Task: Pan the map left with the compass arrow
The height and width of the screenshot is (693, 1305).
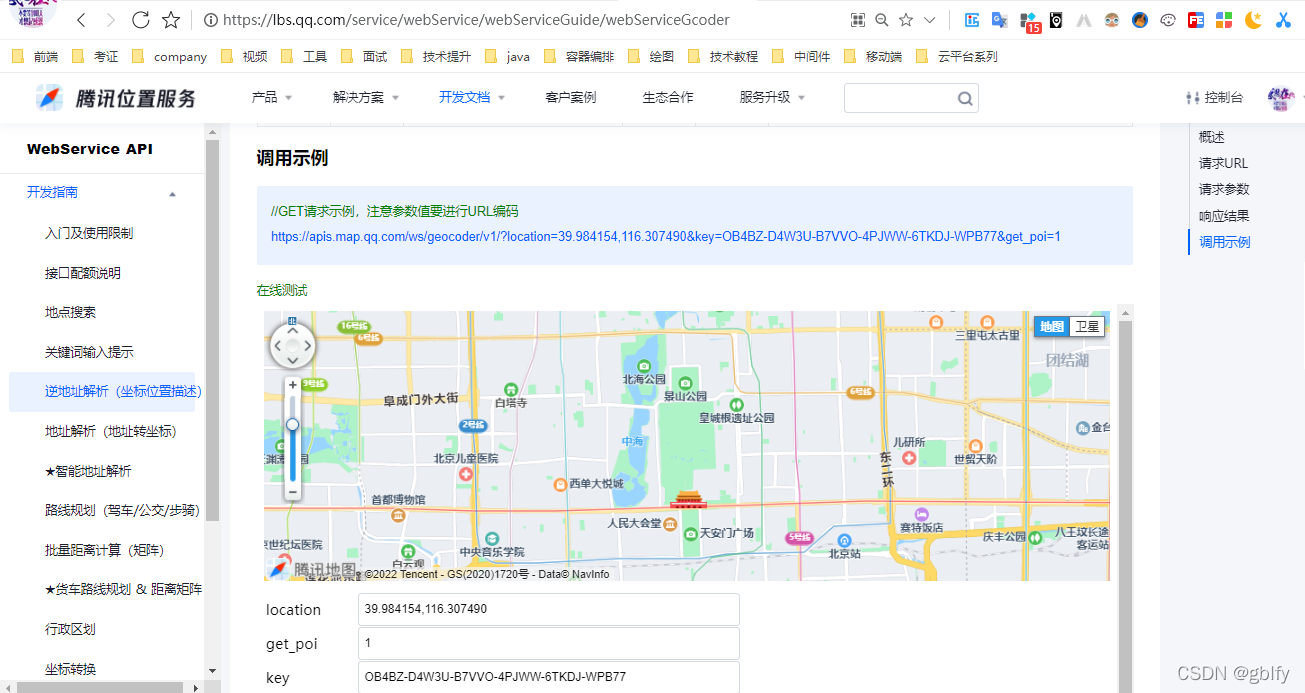Action: [276, 346]
